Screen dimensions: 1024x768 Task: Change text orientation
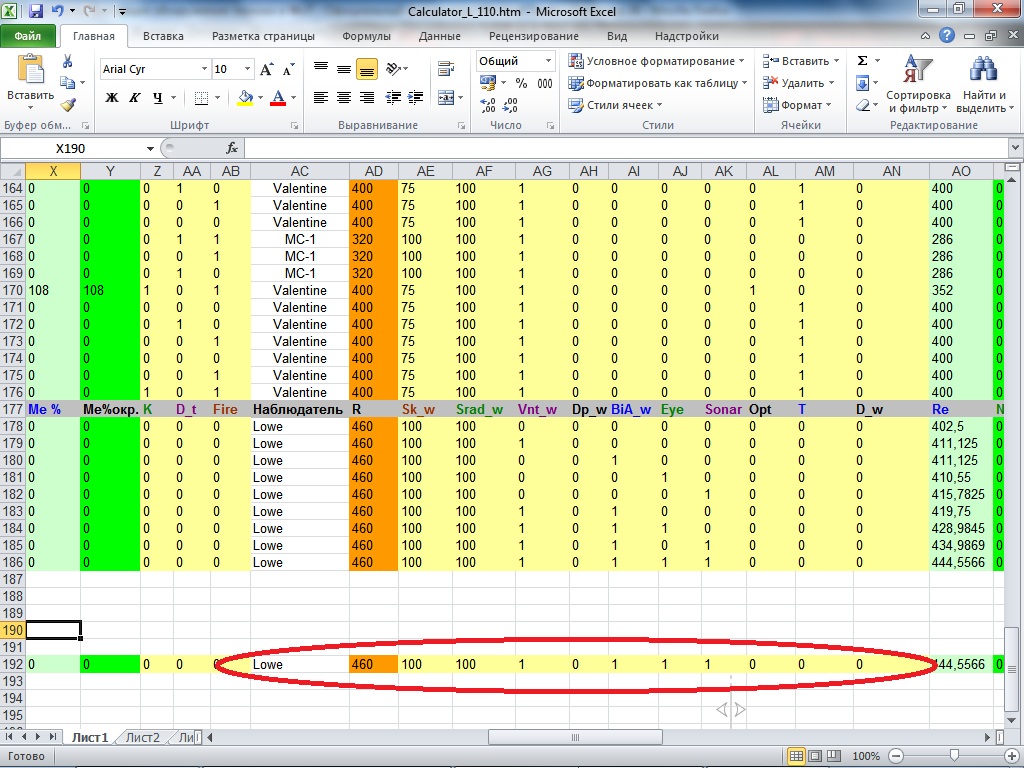(x=394, y=68)
